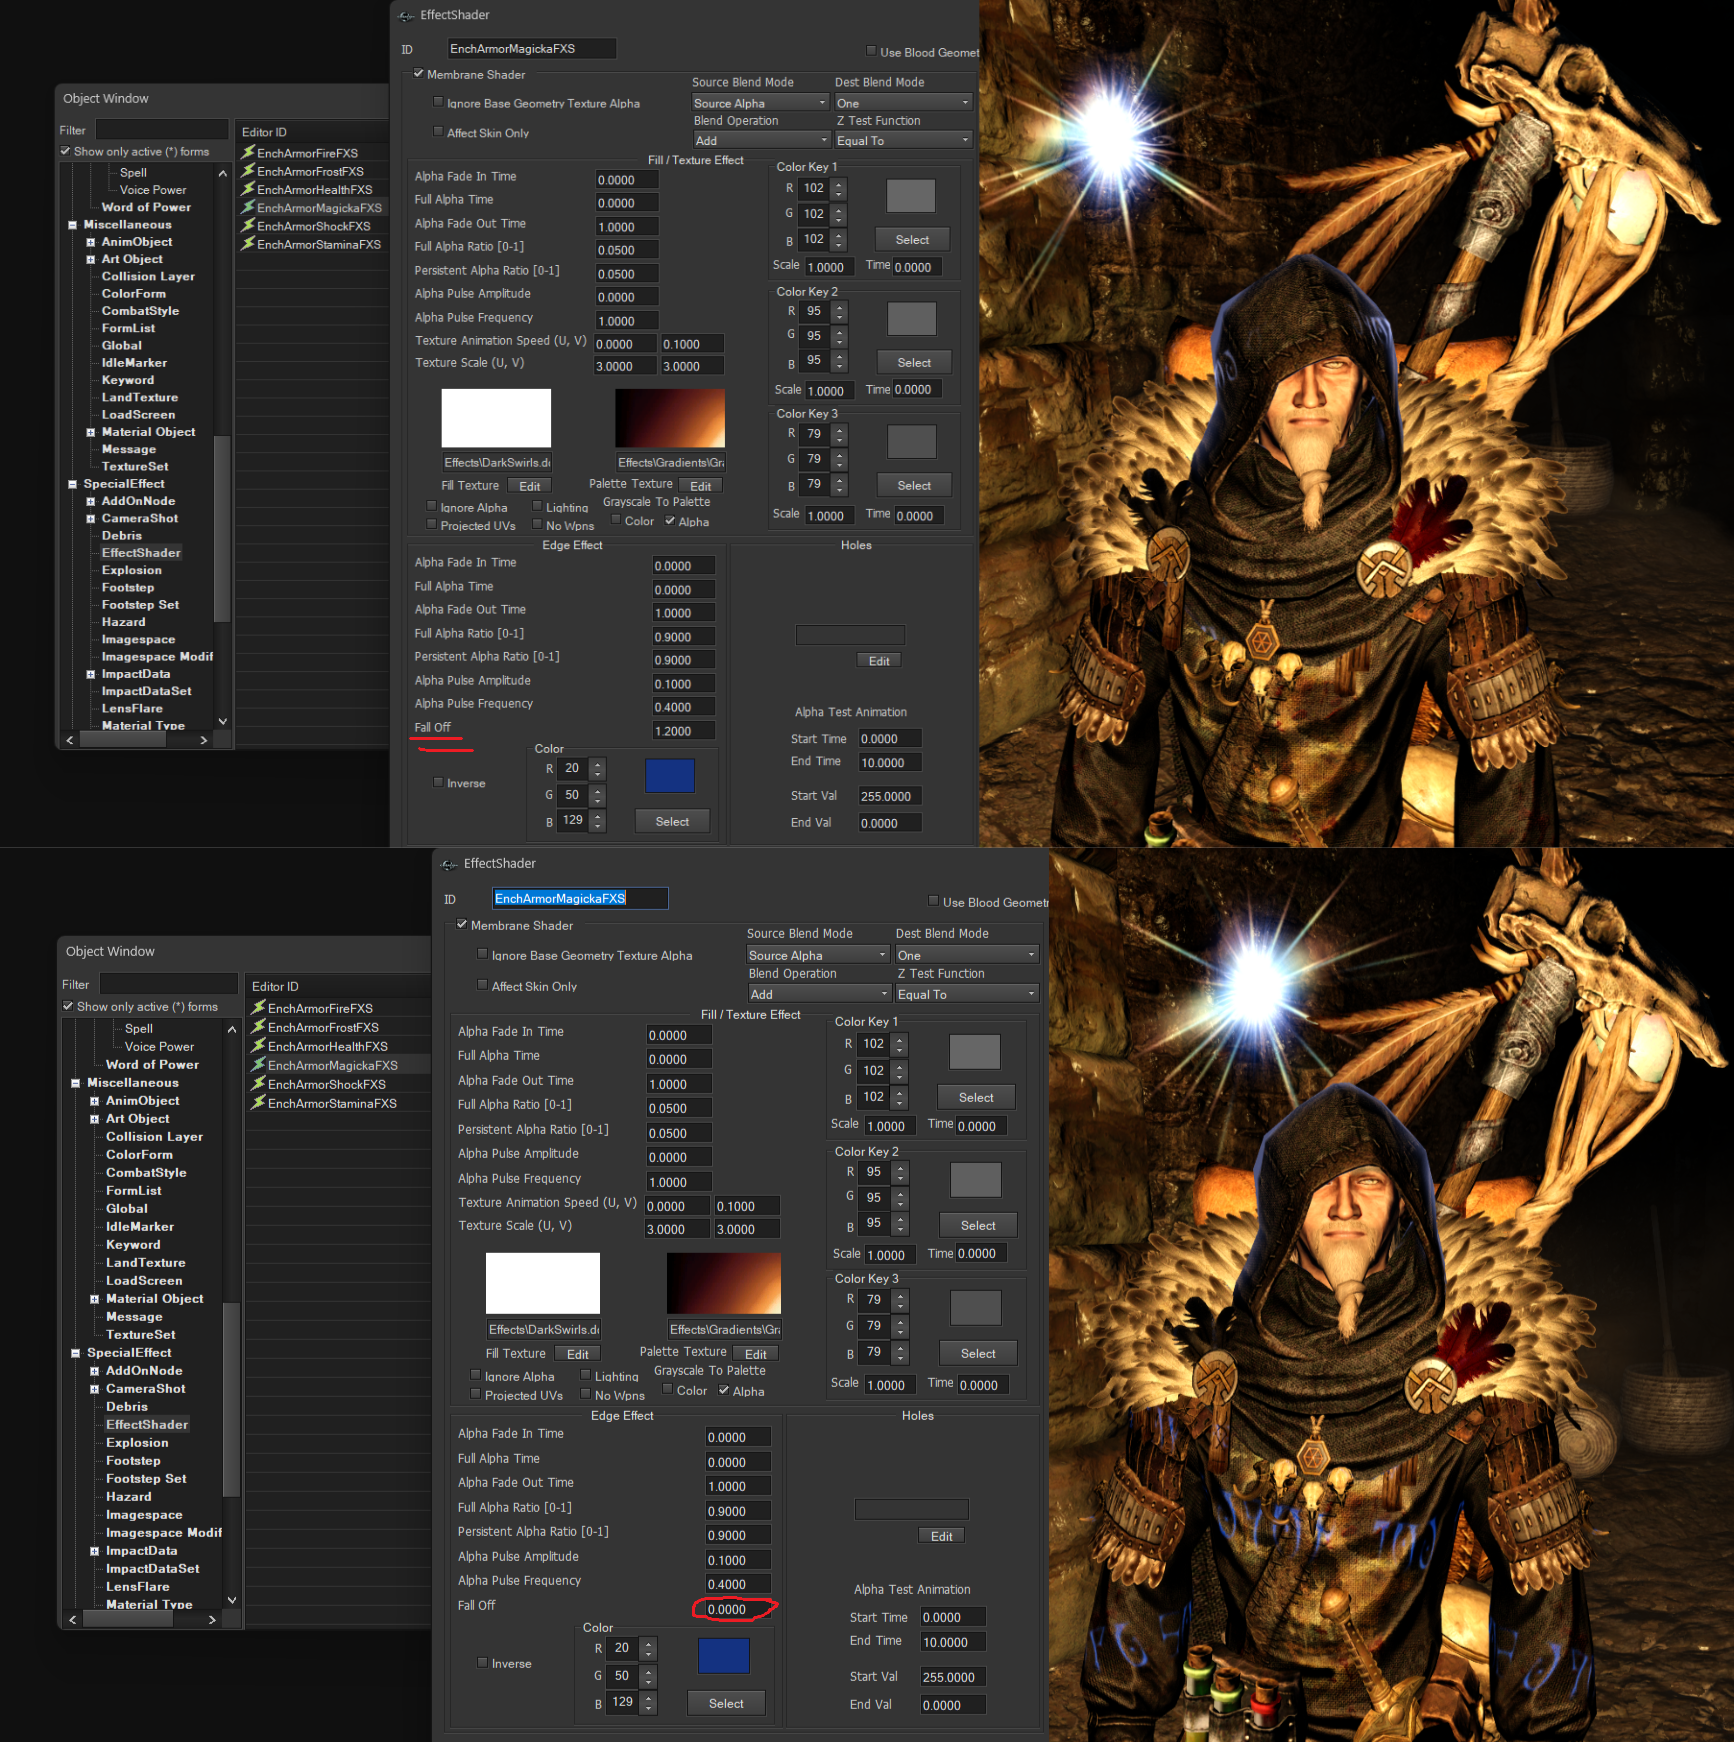Viewport: 1734px width, 1742px height.
Task: Click Fill Texture Edit button in upper EffectShader window
Action: coord(530,486)
